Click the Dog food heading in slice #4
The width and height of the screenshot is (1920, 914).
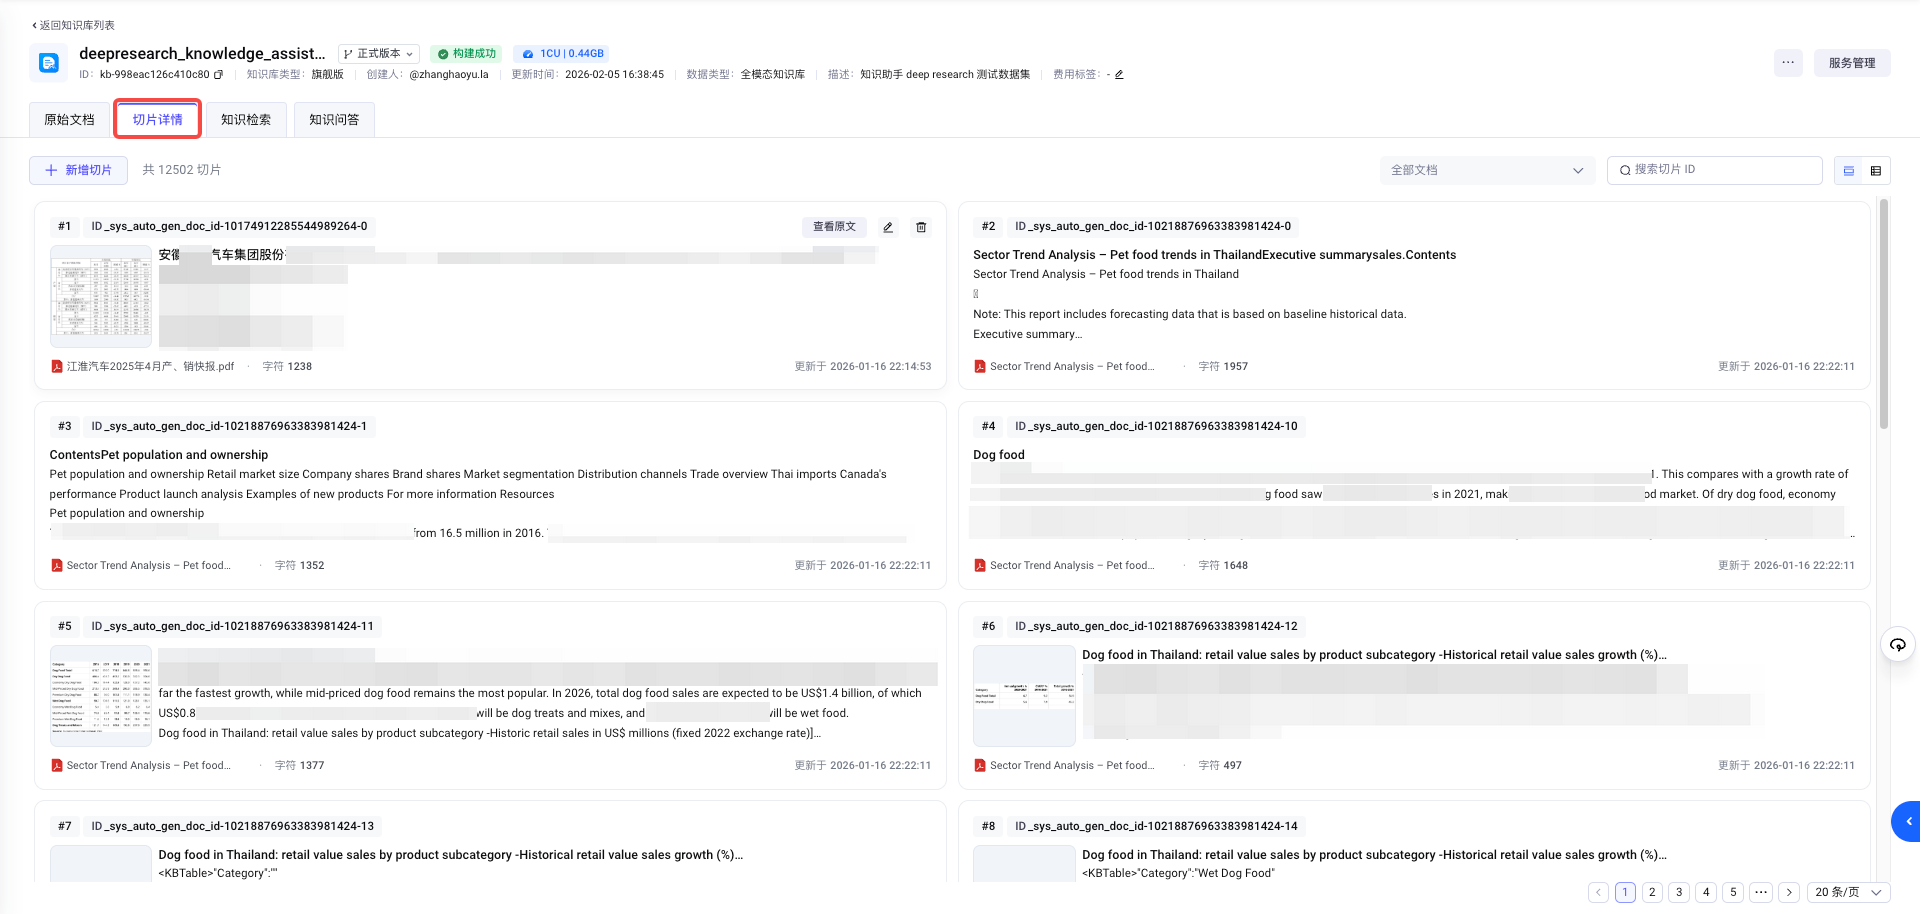click(999, 455)
